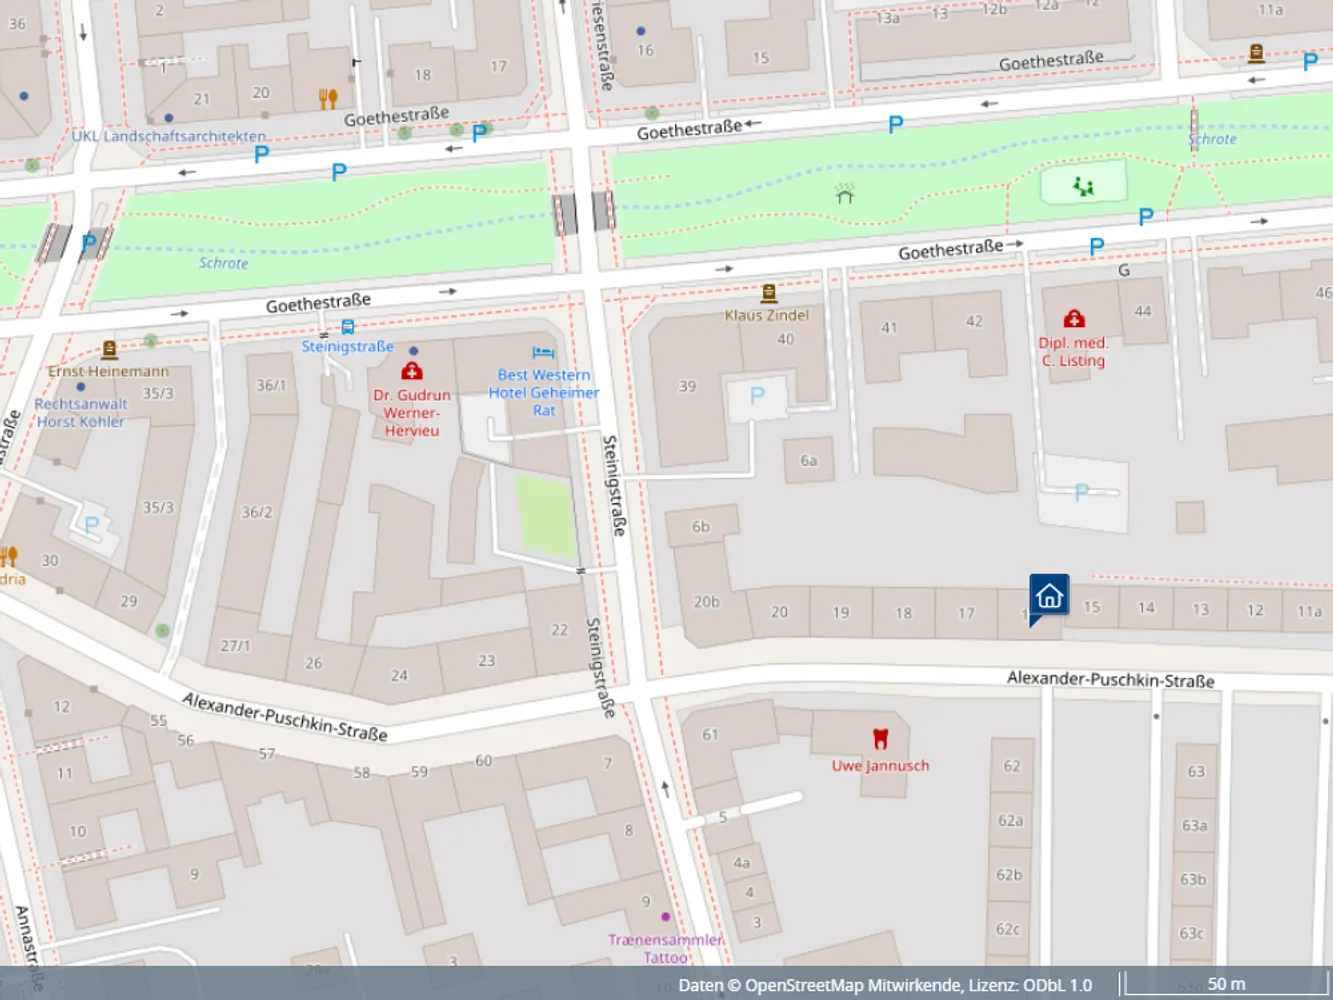Screen dimensions: 1333x1000
Task: Select the Dr. Gudrun Werner-Hervieu doctor icon
Action: tap(411, 371)
